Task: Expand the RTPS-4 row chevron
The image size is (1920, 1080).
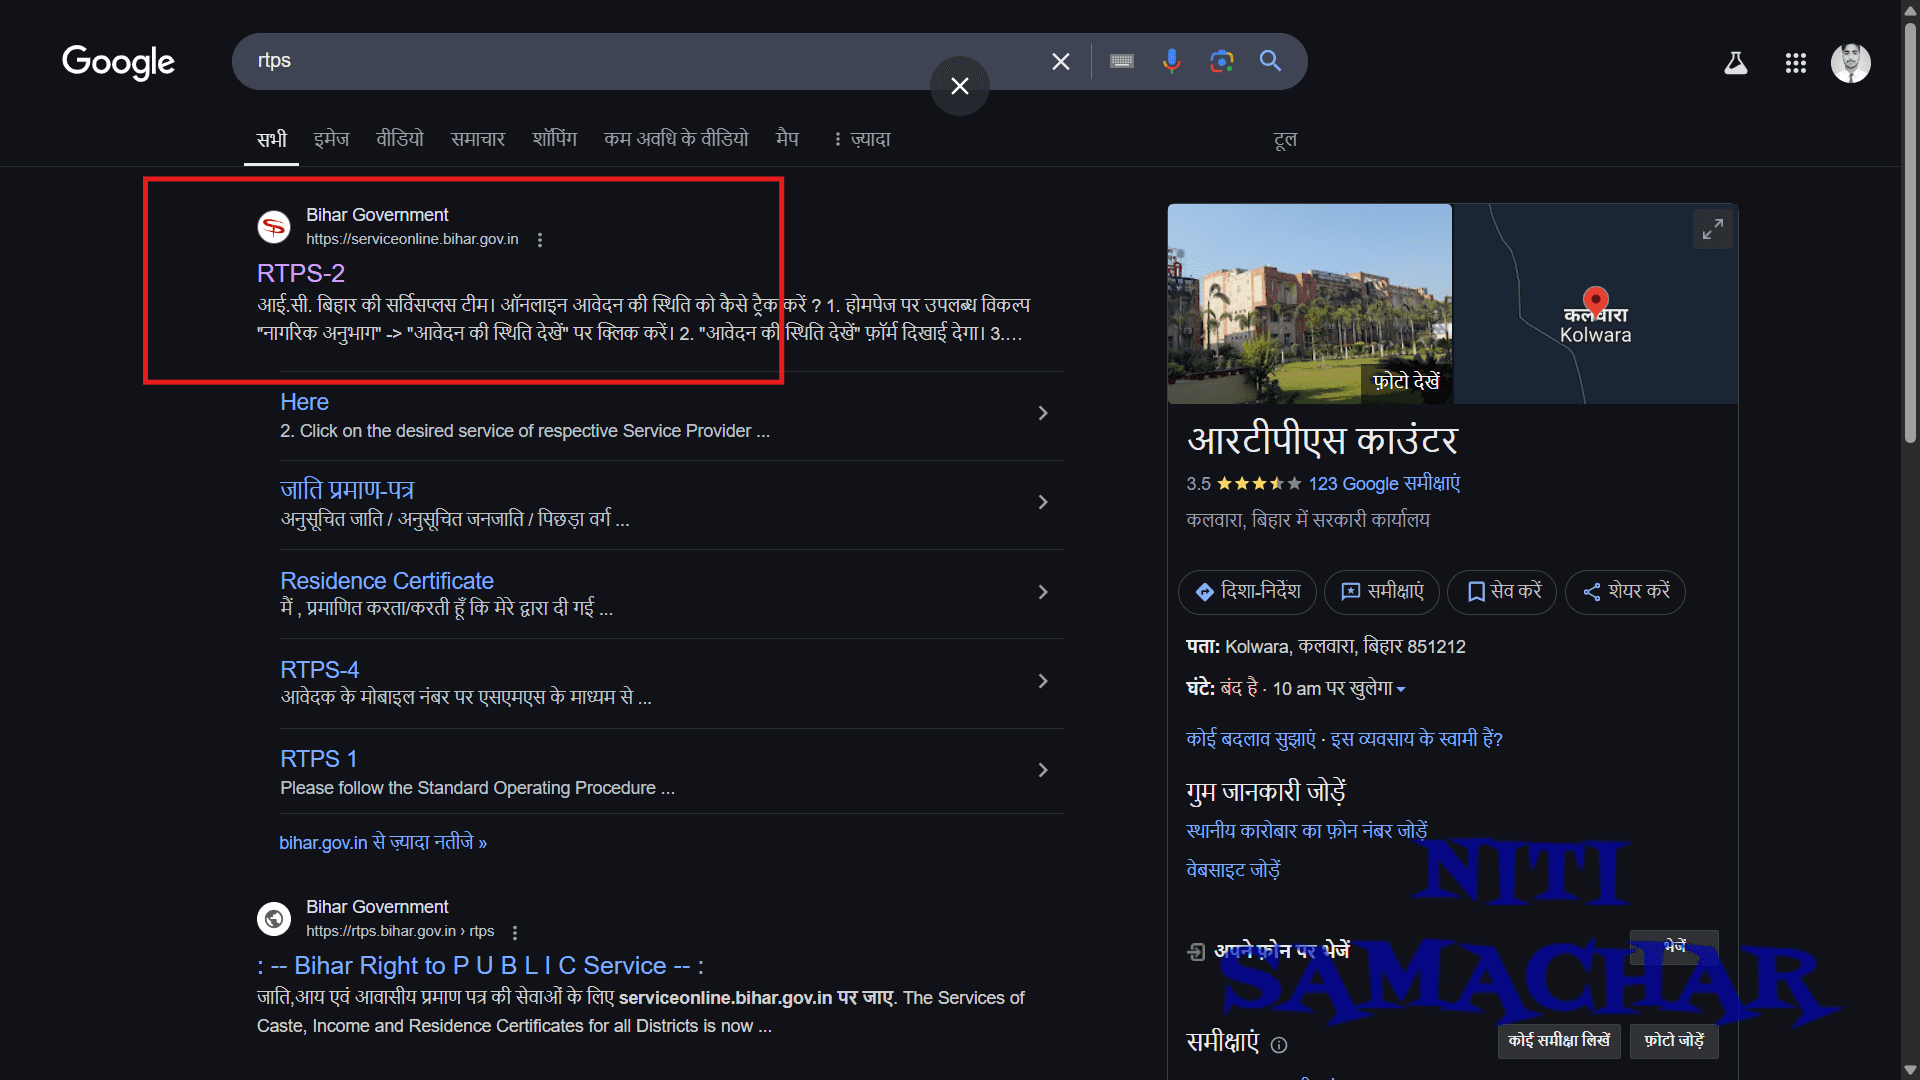Action: [1043, 681]
